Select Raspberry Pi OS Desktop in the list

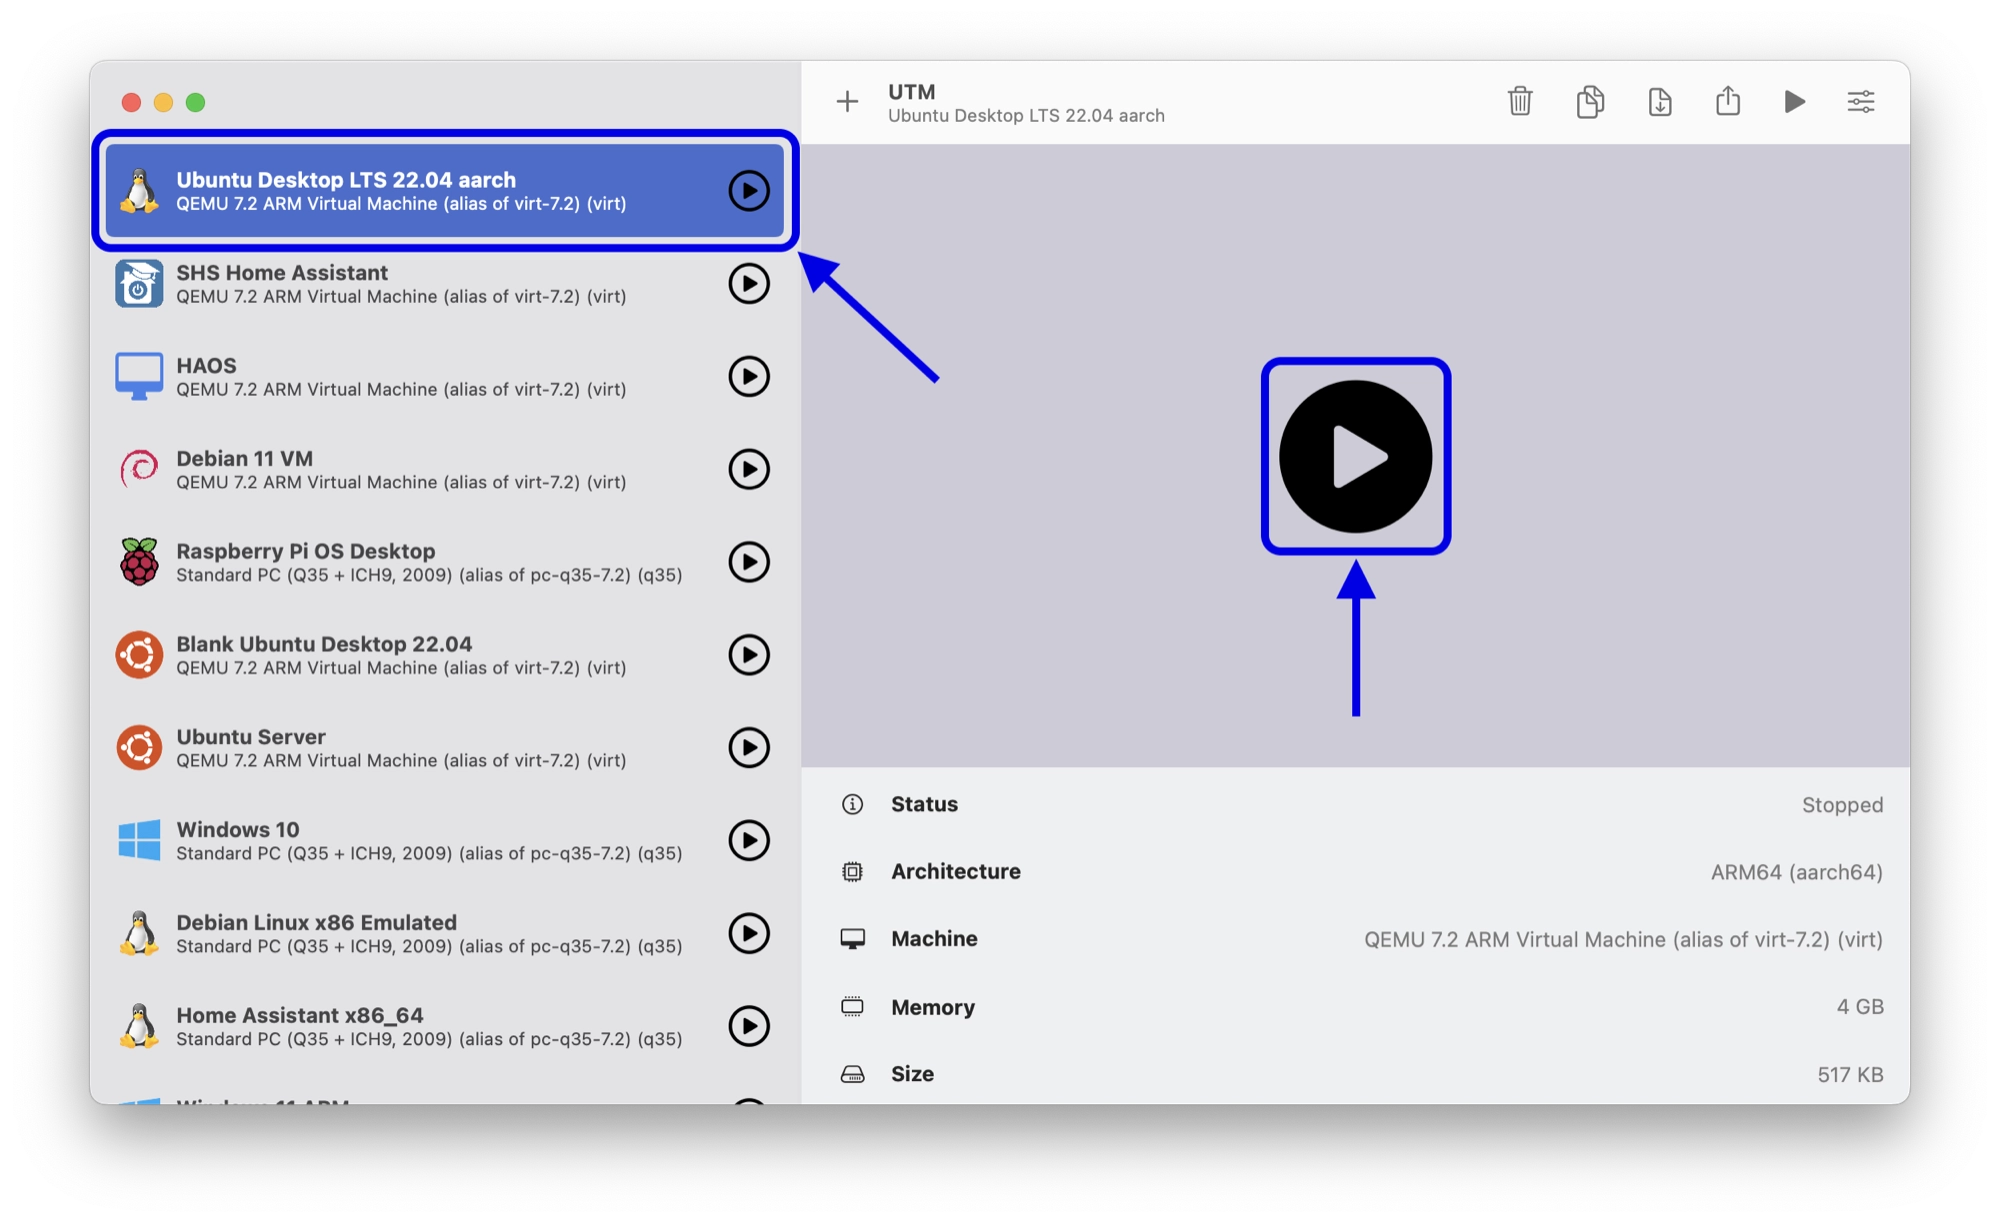[445, 562]
